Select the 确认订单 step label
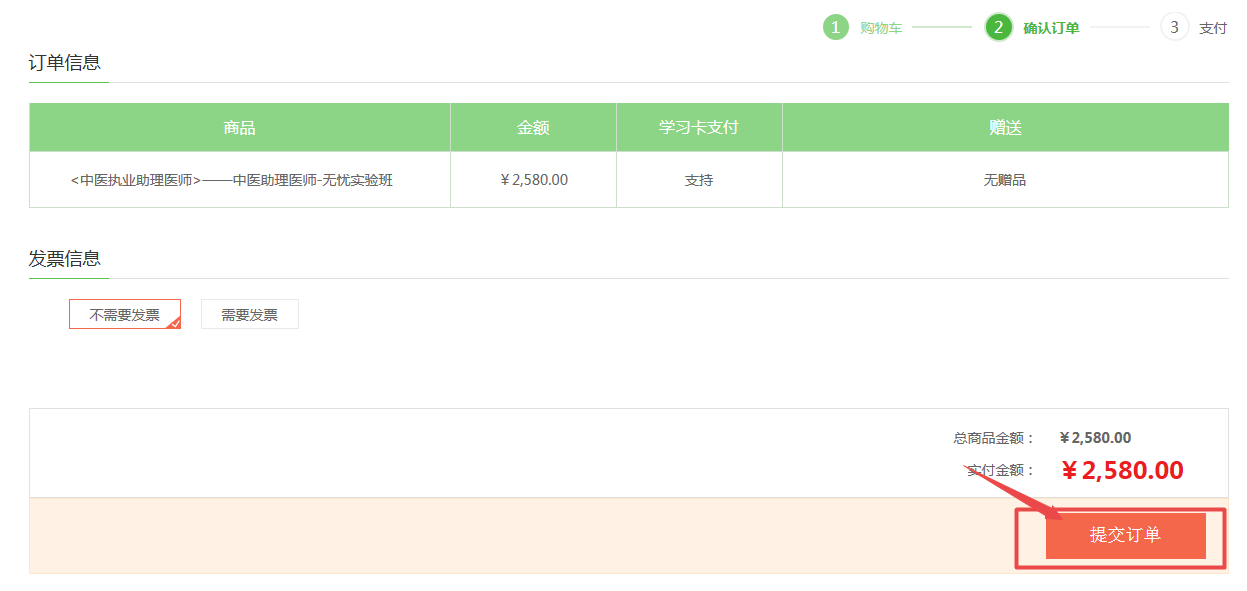The height and width of the screenshot is (591, 1247). (x=1051, y=28)
